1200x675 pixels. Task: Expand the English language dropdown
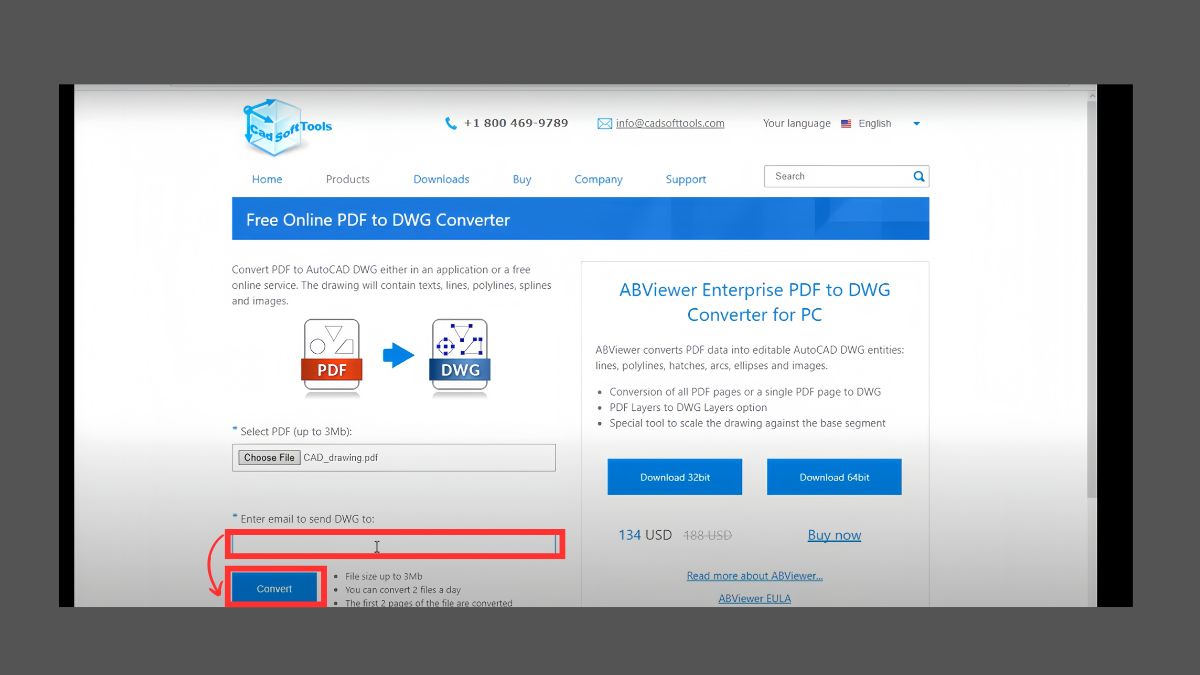[x=916, y=123]
